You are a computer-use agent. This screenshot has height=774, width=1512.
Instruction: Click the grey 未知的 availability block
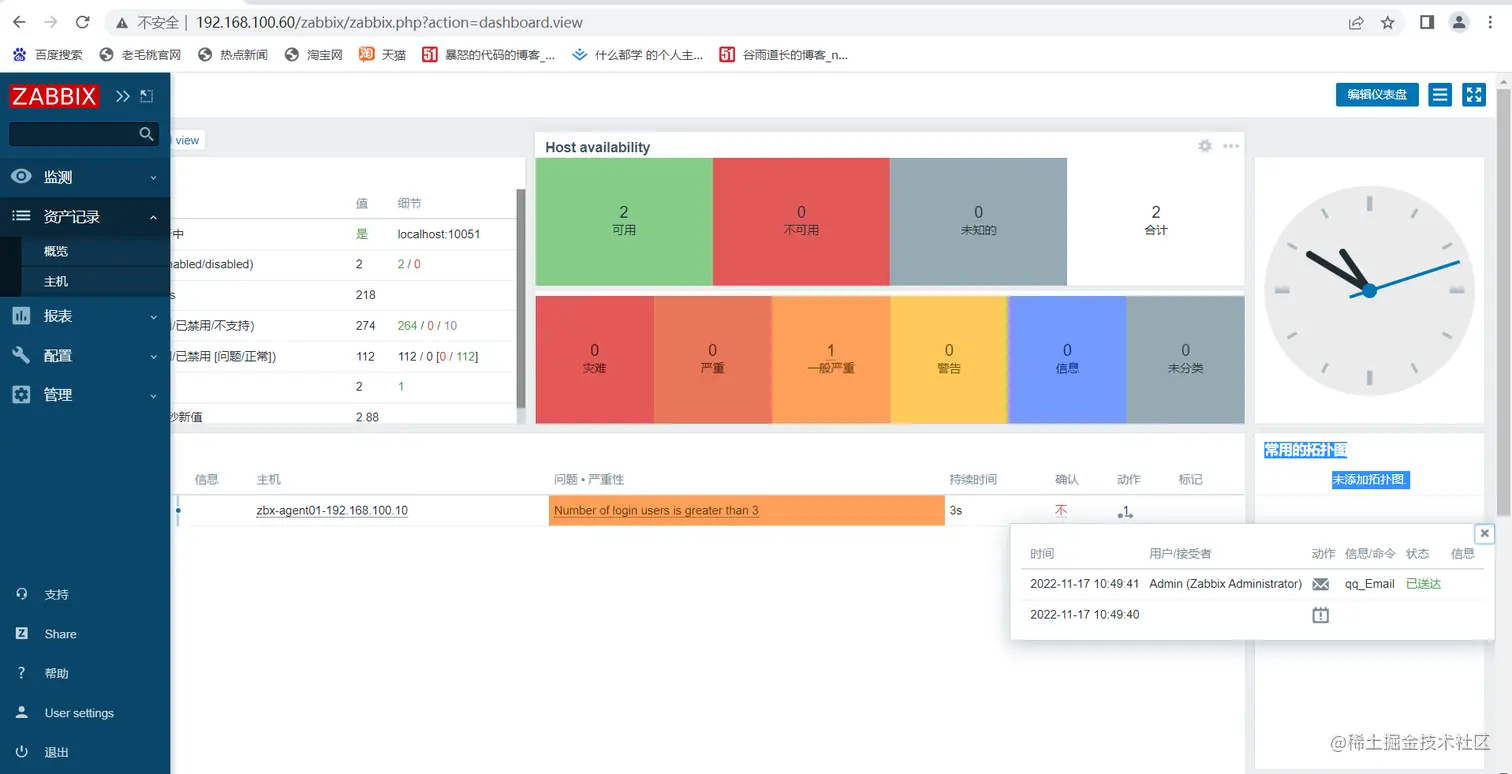tap(978, 221)
